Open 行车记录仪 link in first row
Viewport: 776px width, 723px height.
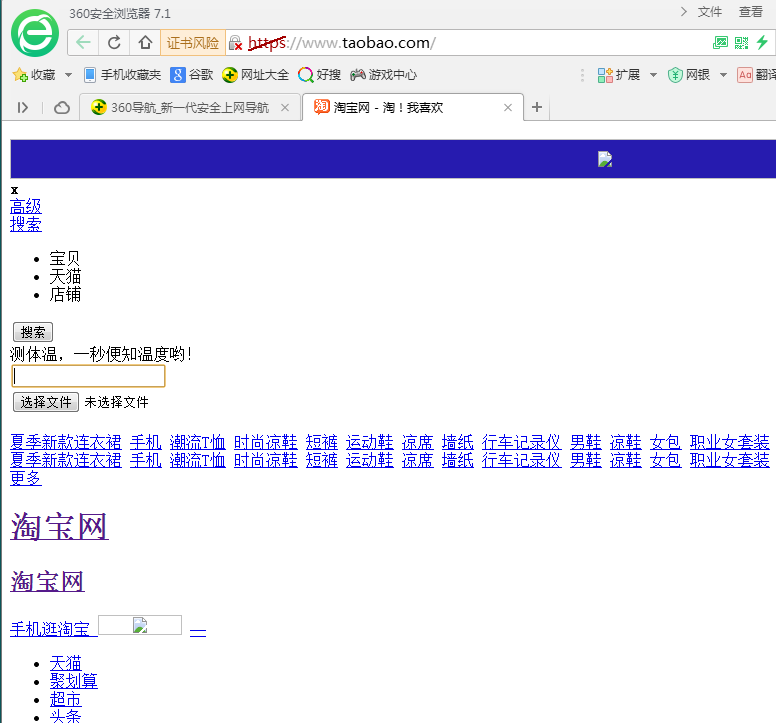(x=522, y=442)
